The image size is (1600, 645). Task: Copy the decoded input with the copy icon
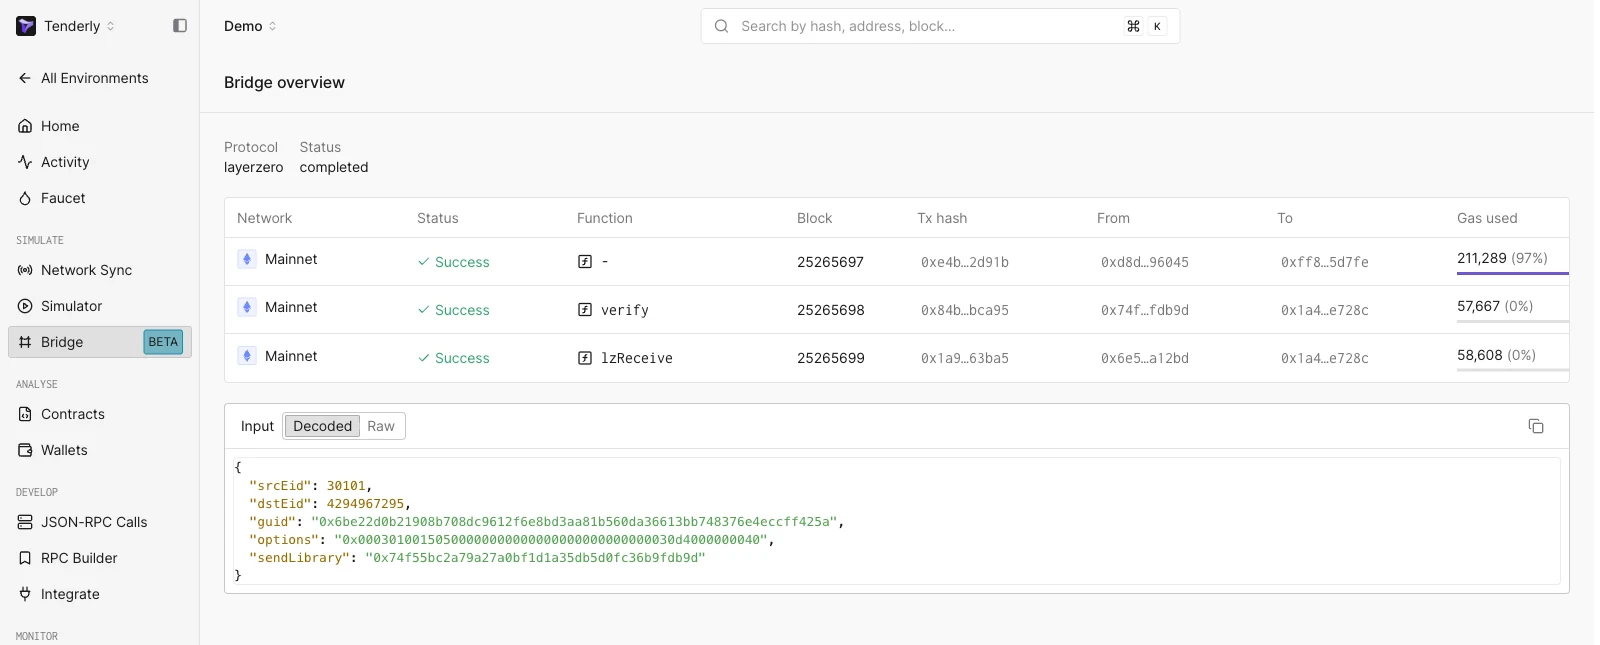tap(1536, 426)
